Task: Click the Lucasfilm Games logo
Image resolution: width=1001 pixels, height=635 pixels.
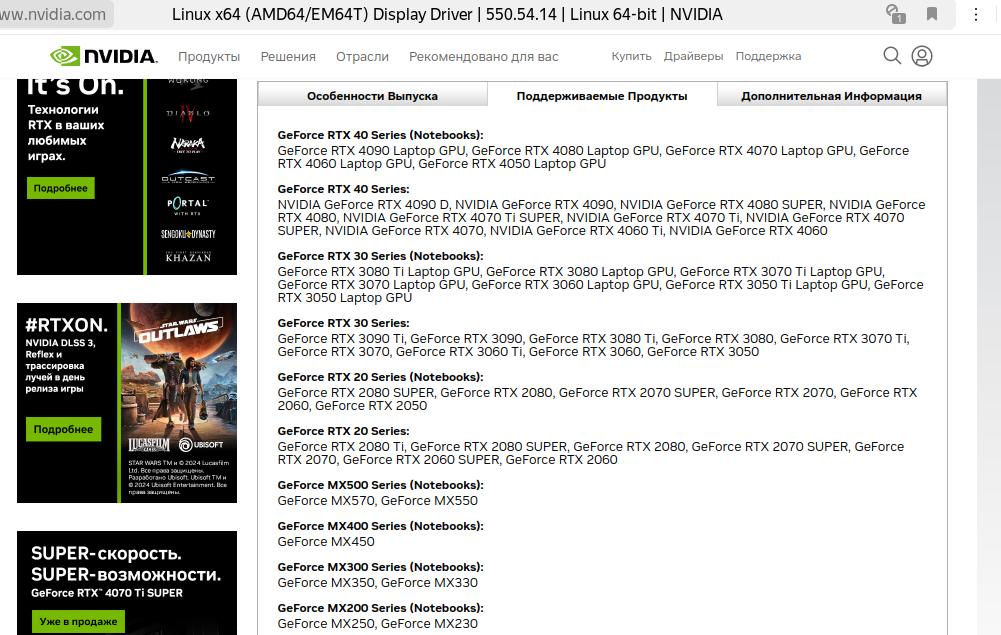Action: pyautogui.click(x=148, y=445)
